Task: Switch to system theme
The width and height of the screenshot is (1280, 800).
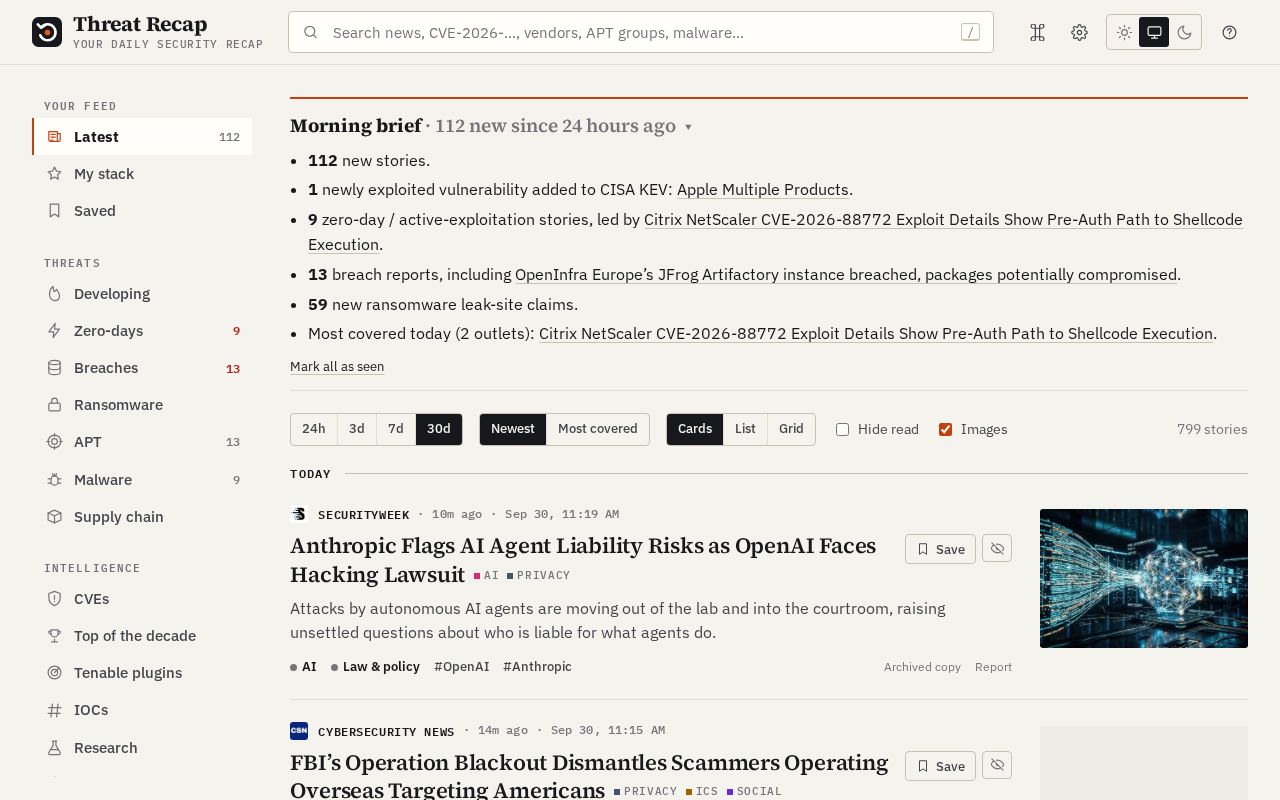Action: (1154, 32)
